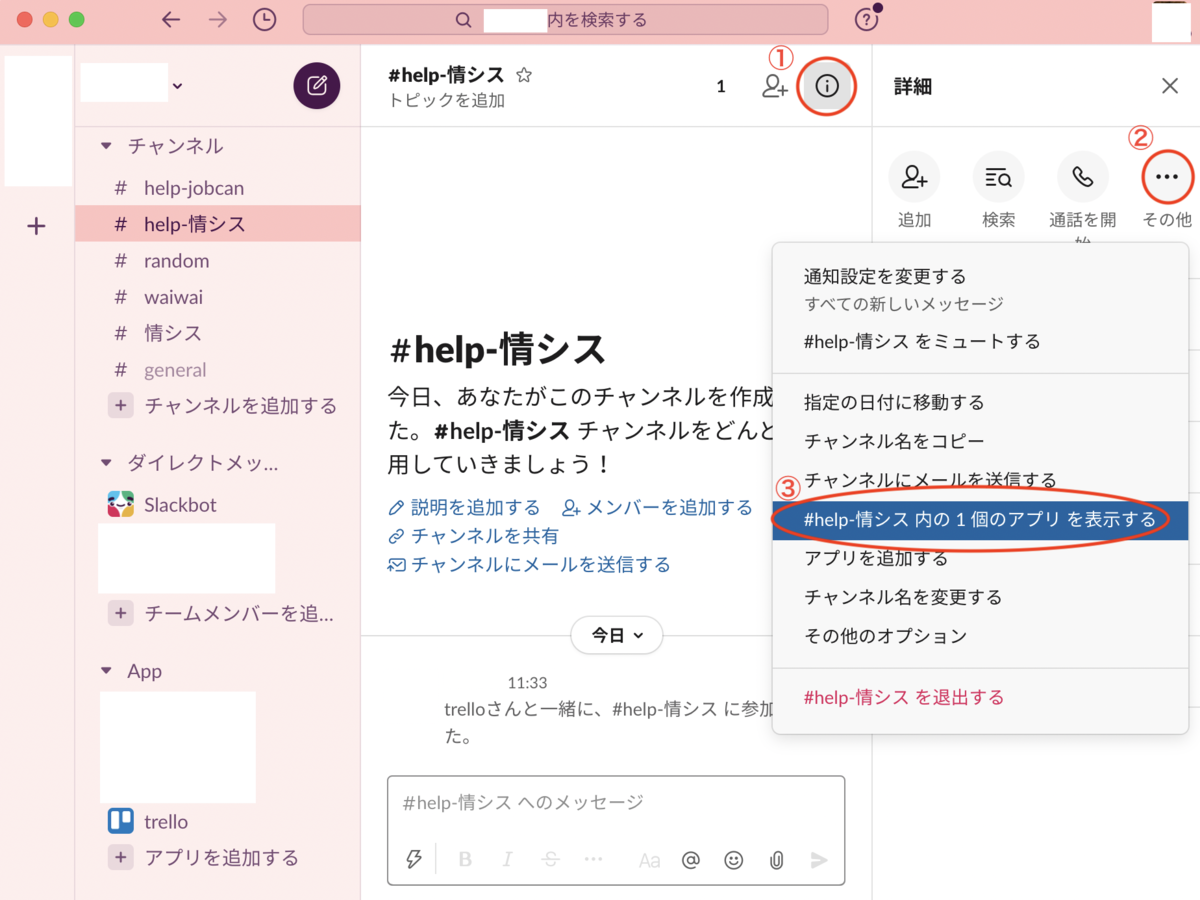Viewport: 1200px width, 900px height.
Task: Click the shortcuts lightning icon in composer
Action: [413, 860]
